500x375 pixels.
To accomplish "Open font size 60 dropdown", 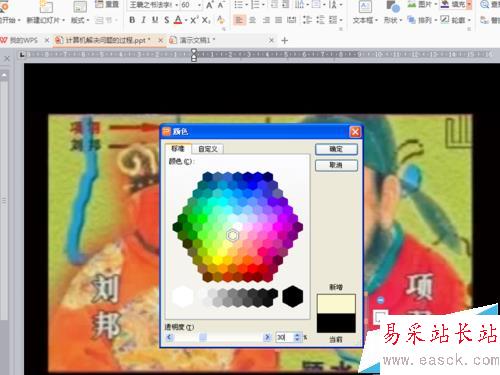I will pyautogui.click(x=199, y=5).
